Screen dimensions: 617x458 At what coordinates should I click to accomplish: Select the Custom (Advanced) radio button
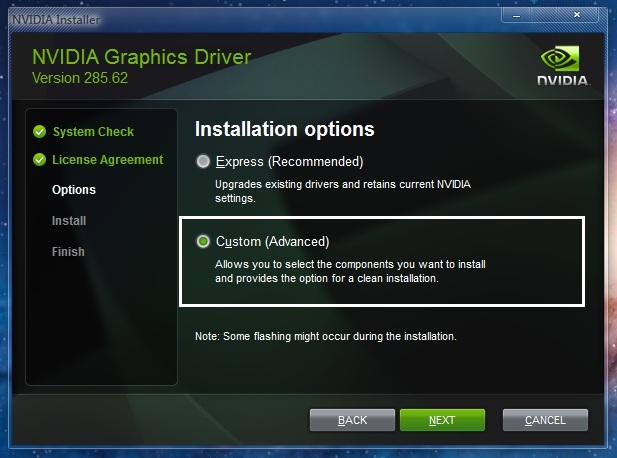(204, 241)
